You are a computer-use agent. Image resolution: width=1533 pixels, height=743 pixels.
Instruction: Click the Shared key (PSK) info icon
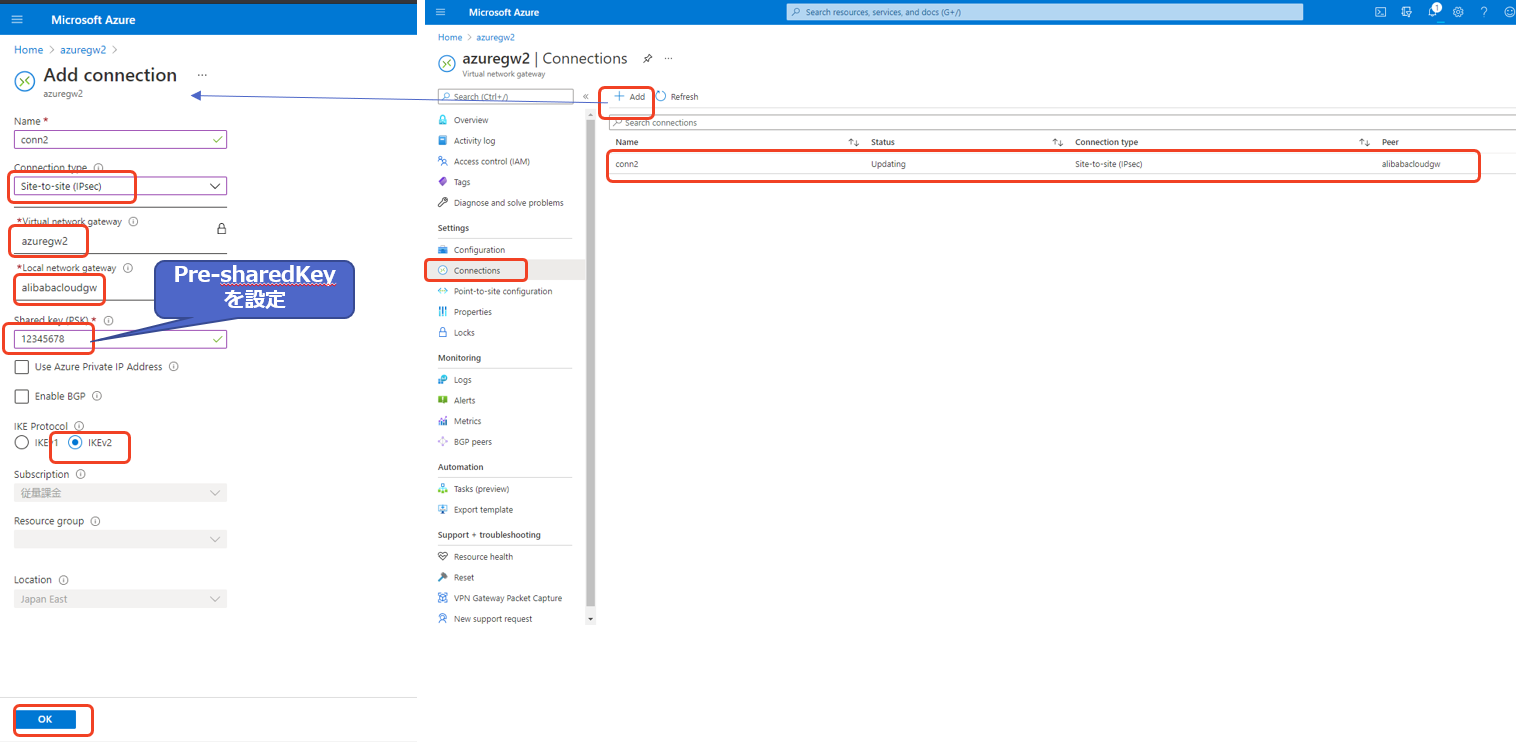coord(108,320)
